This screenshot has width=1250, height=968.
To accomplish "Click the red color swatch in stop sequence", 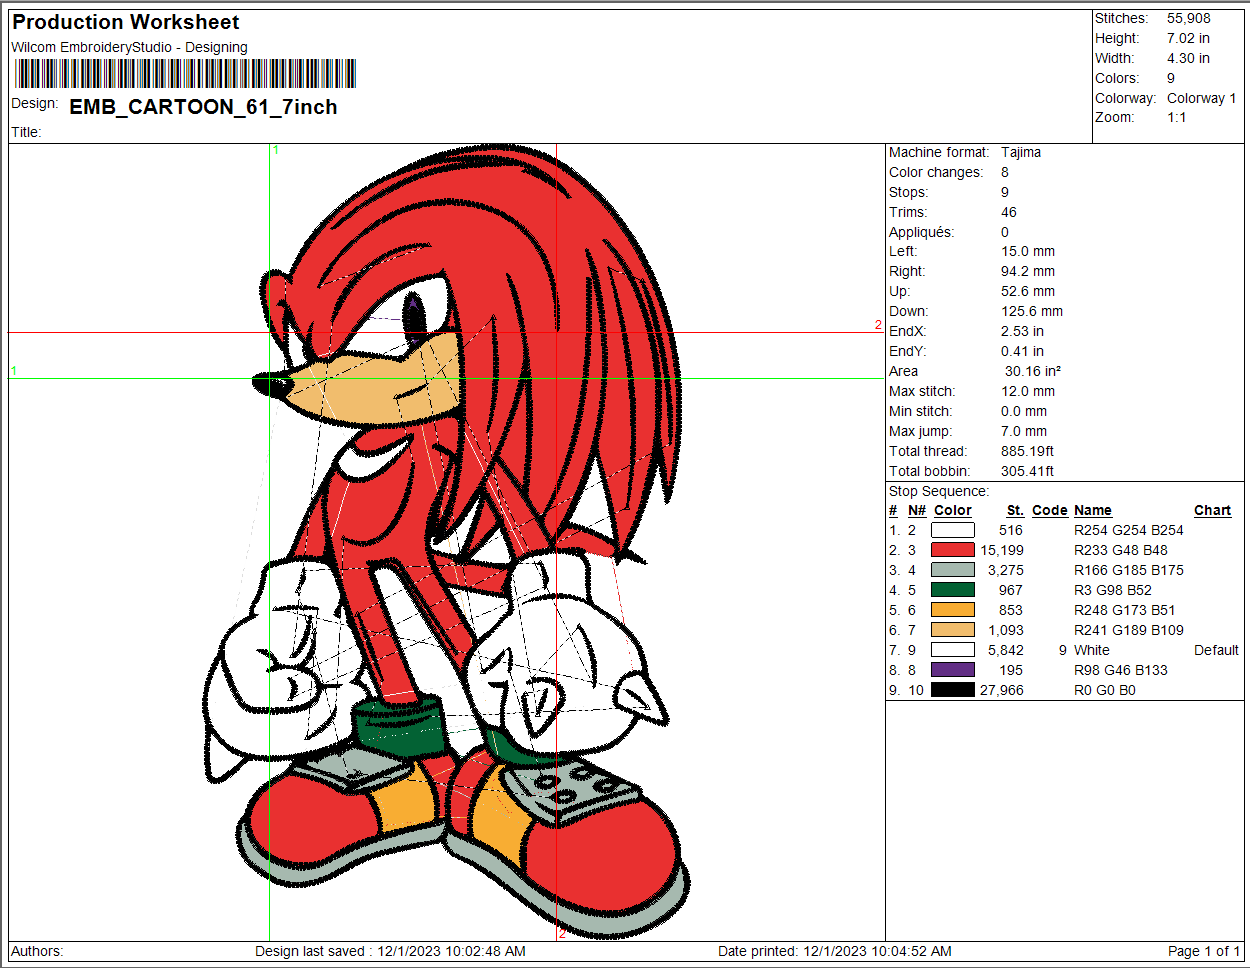I will (x=952, y=550).
